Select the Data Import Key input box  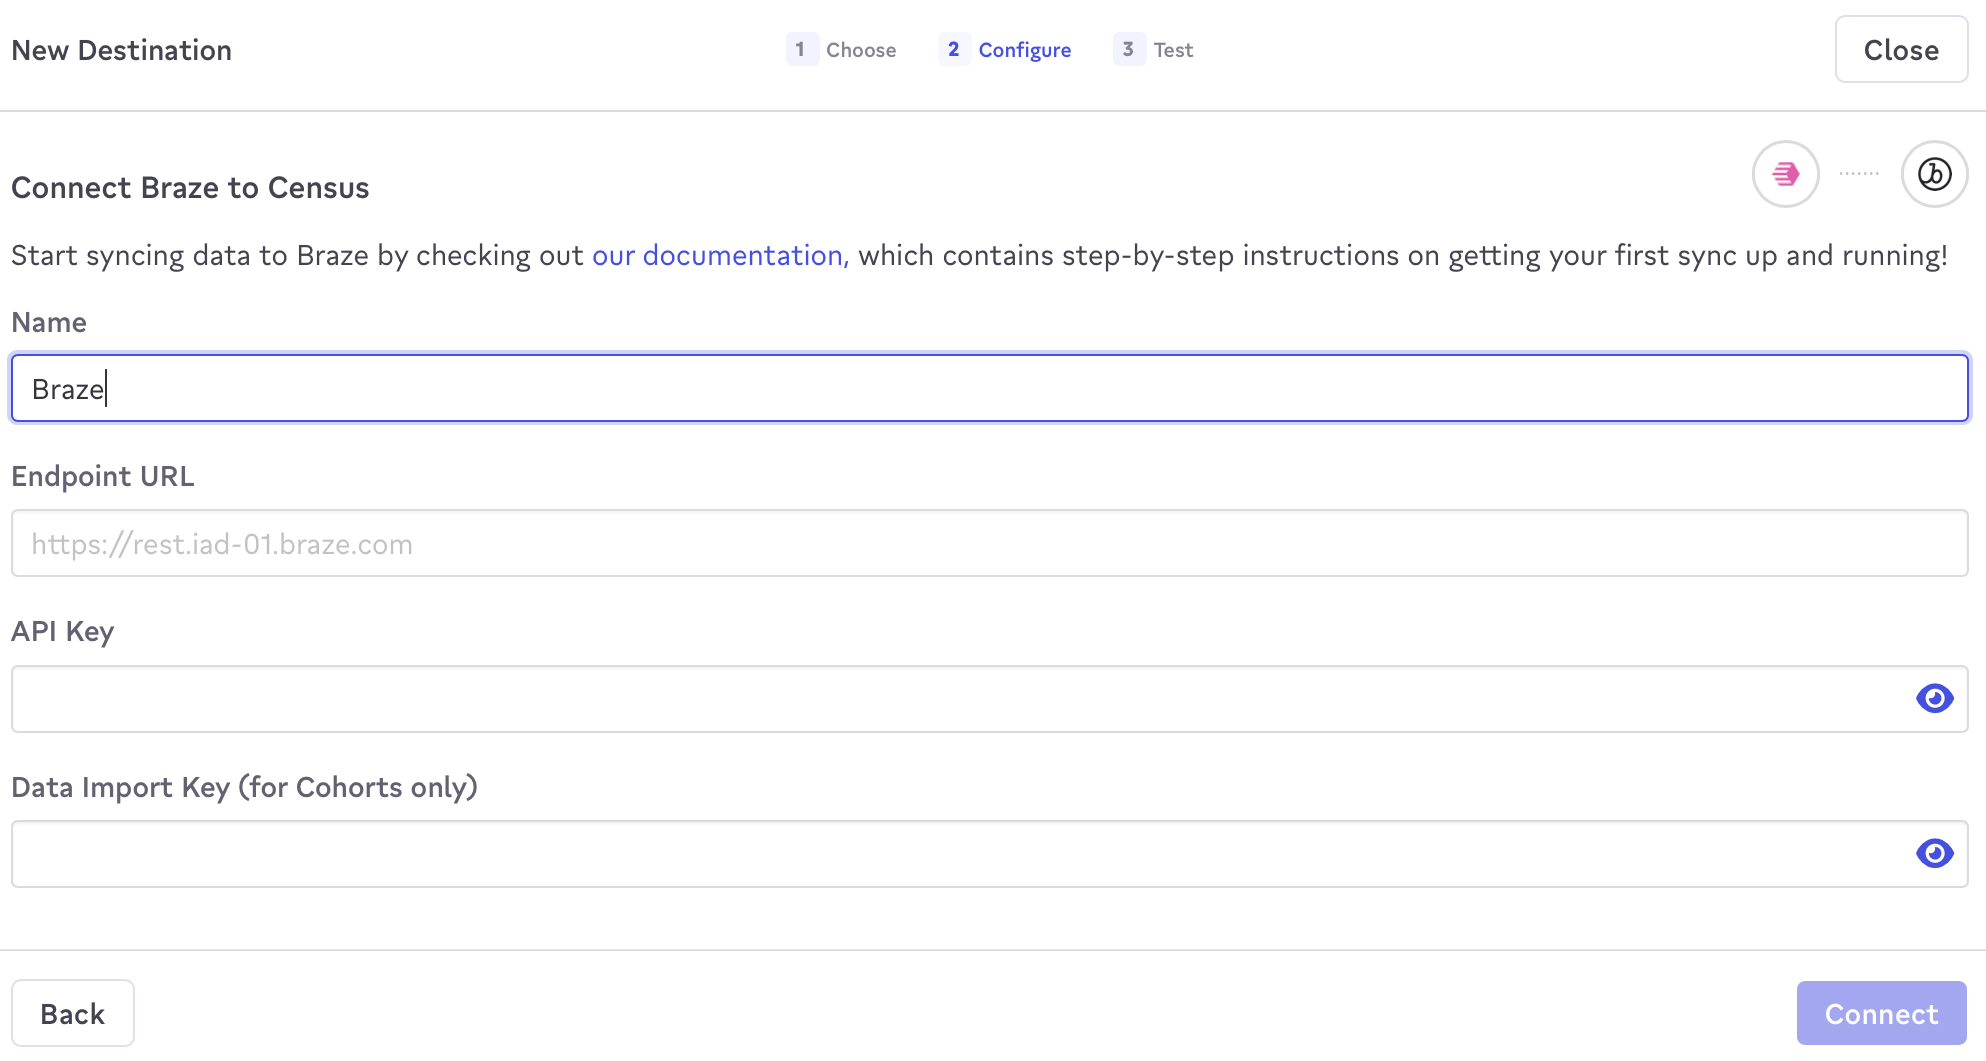[960, 854]
